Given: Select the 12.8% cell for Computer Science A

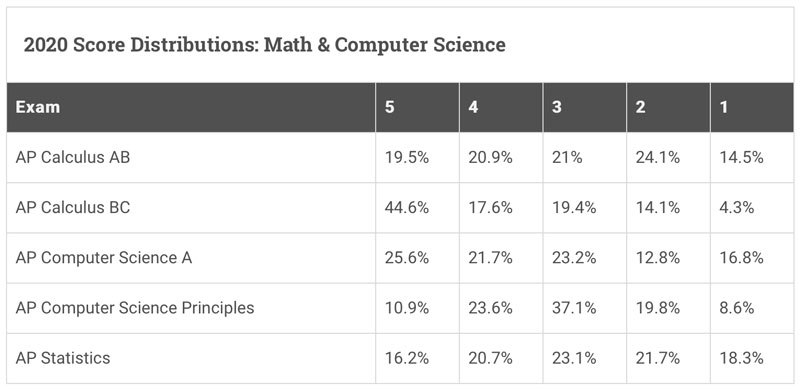Looking at the screenshot, I should 668,258.
